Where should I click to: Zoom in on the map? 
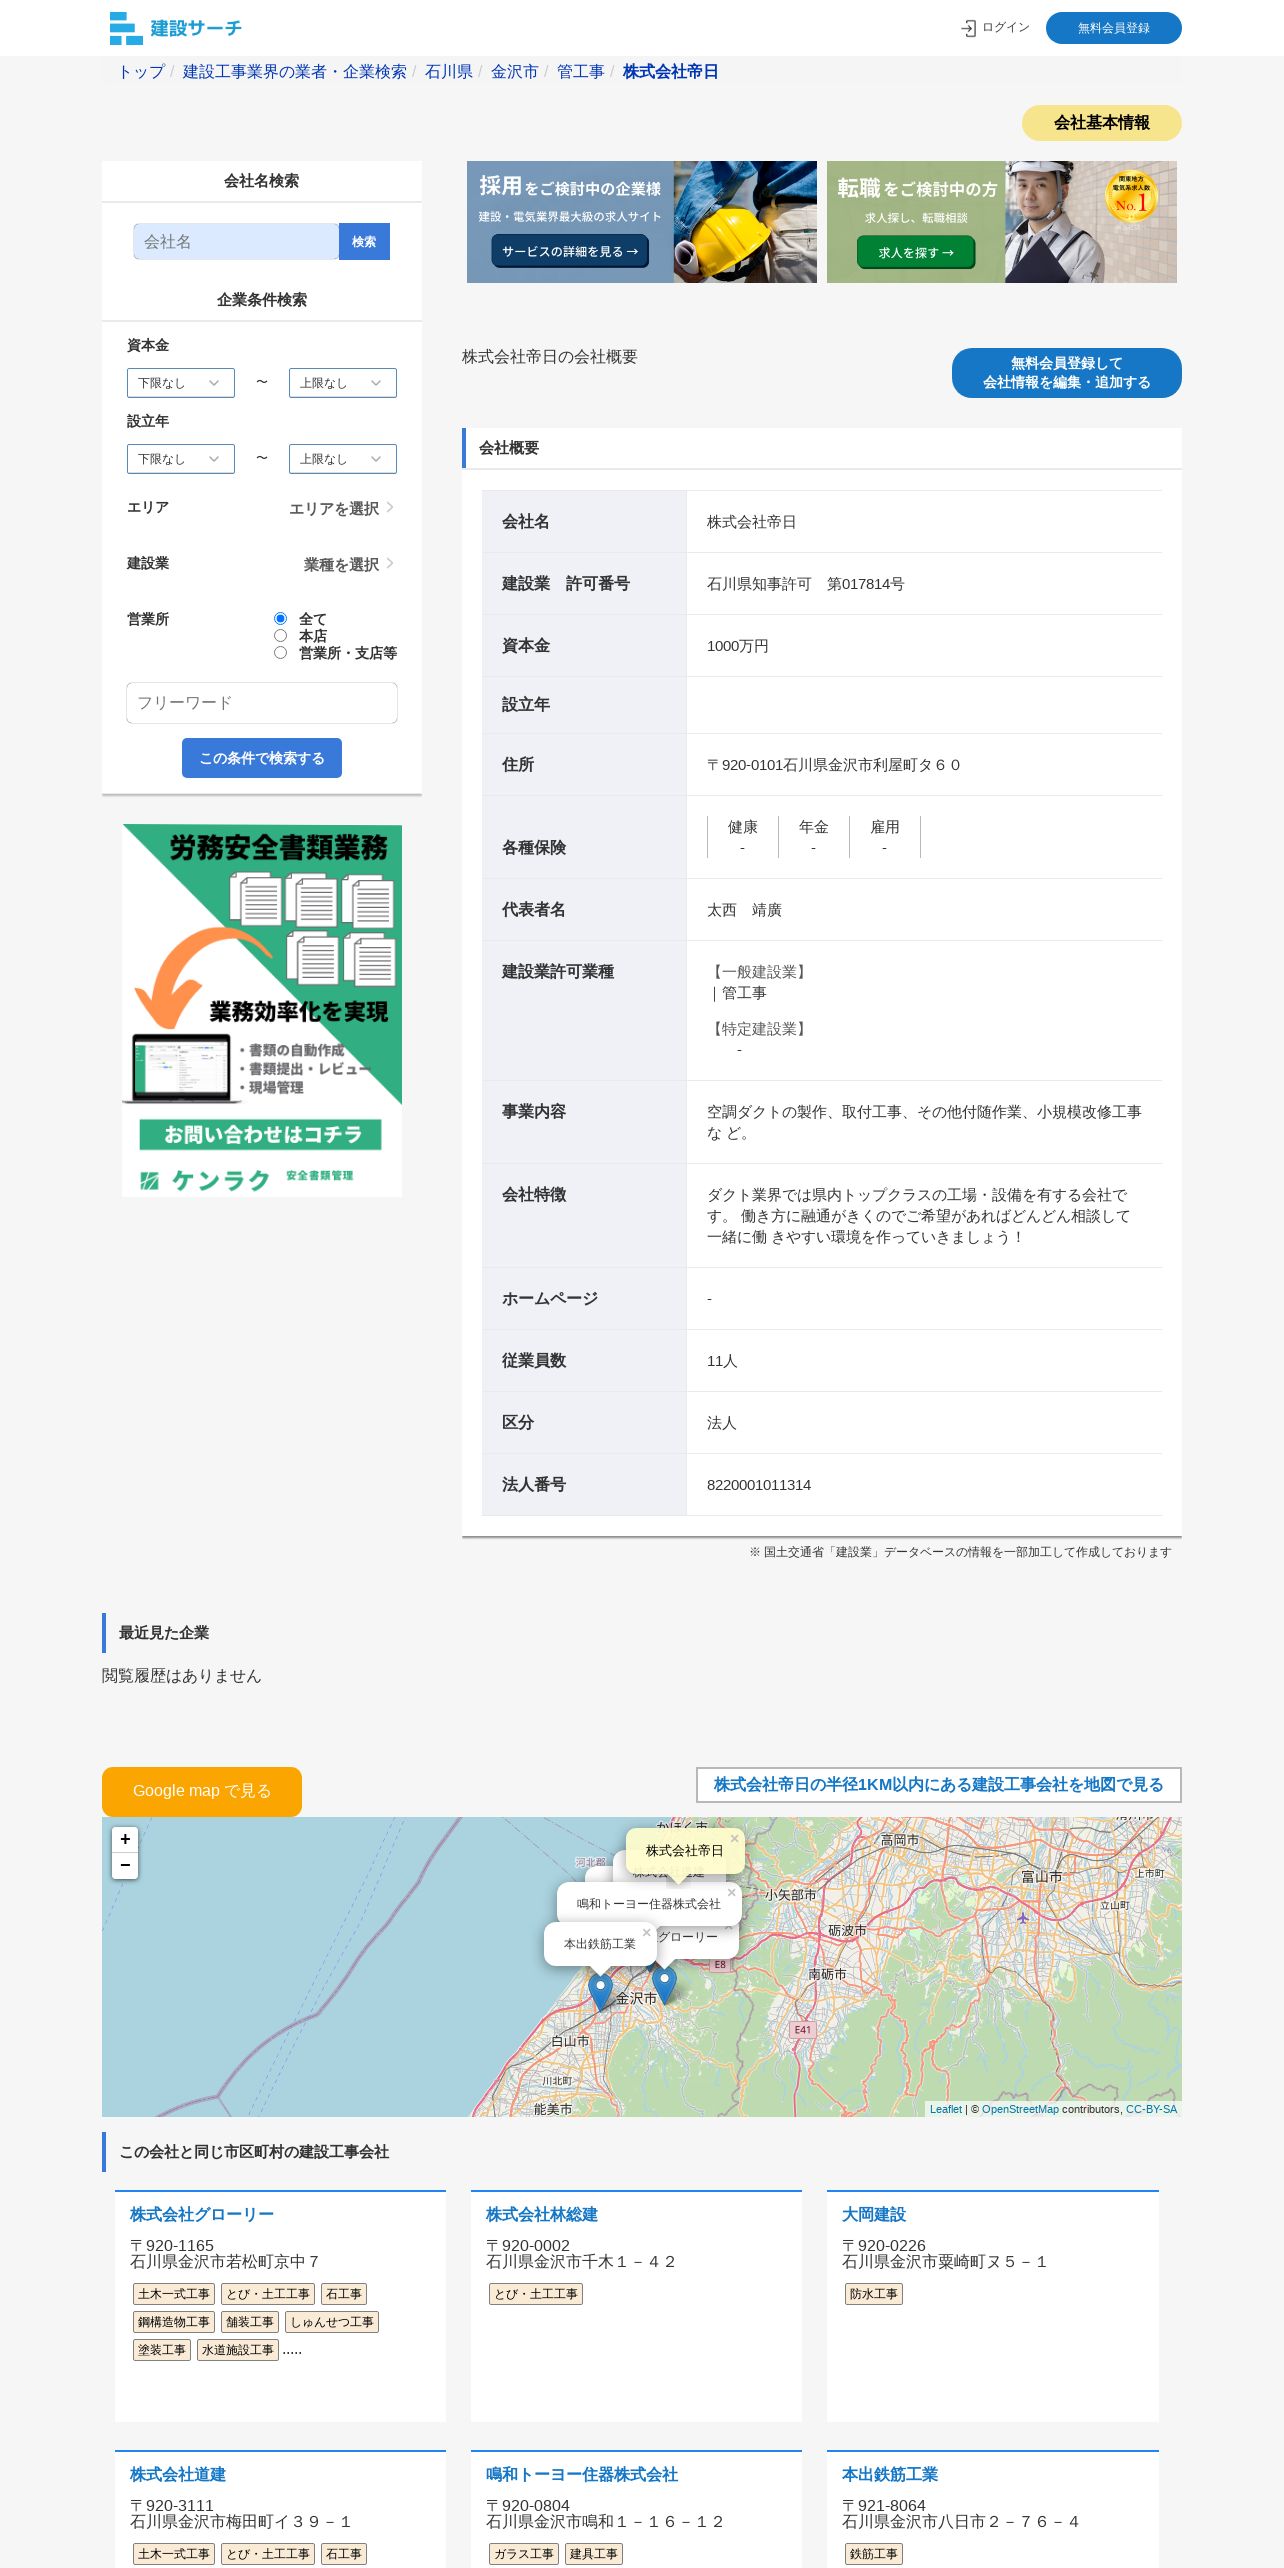125,1839
